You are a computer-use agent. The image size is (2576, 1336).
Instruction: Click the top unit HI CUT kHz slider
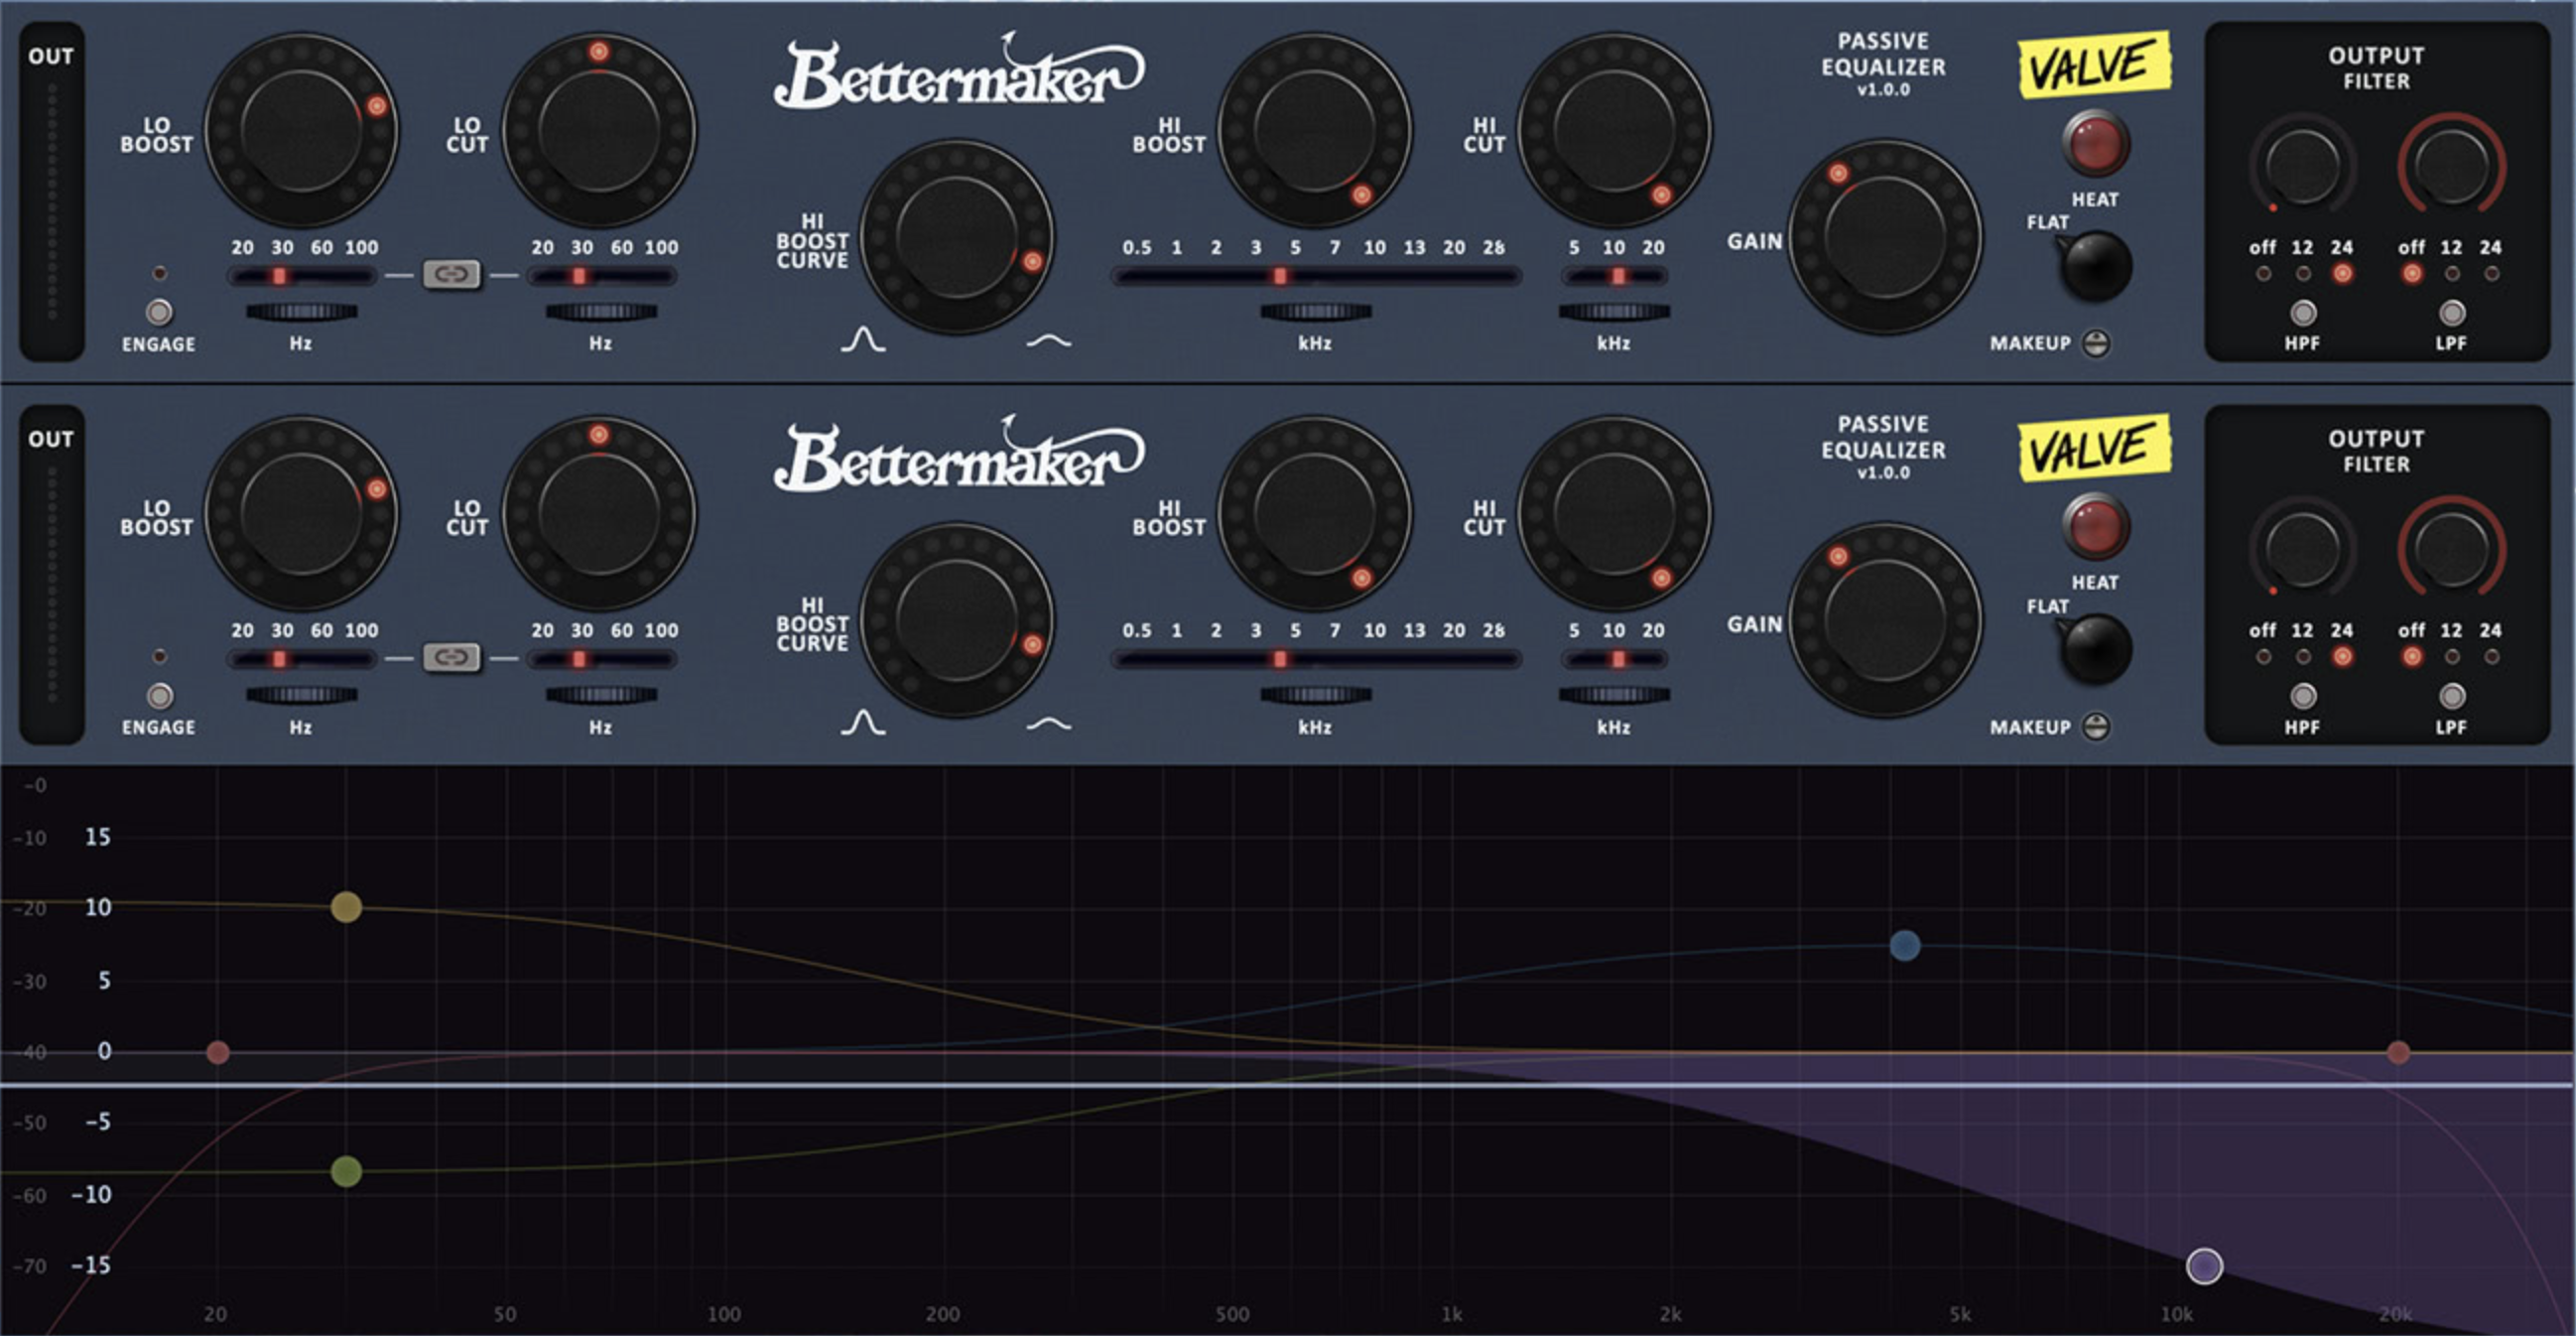coord(1614,275)
